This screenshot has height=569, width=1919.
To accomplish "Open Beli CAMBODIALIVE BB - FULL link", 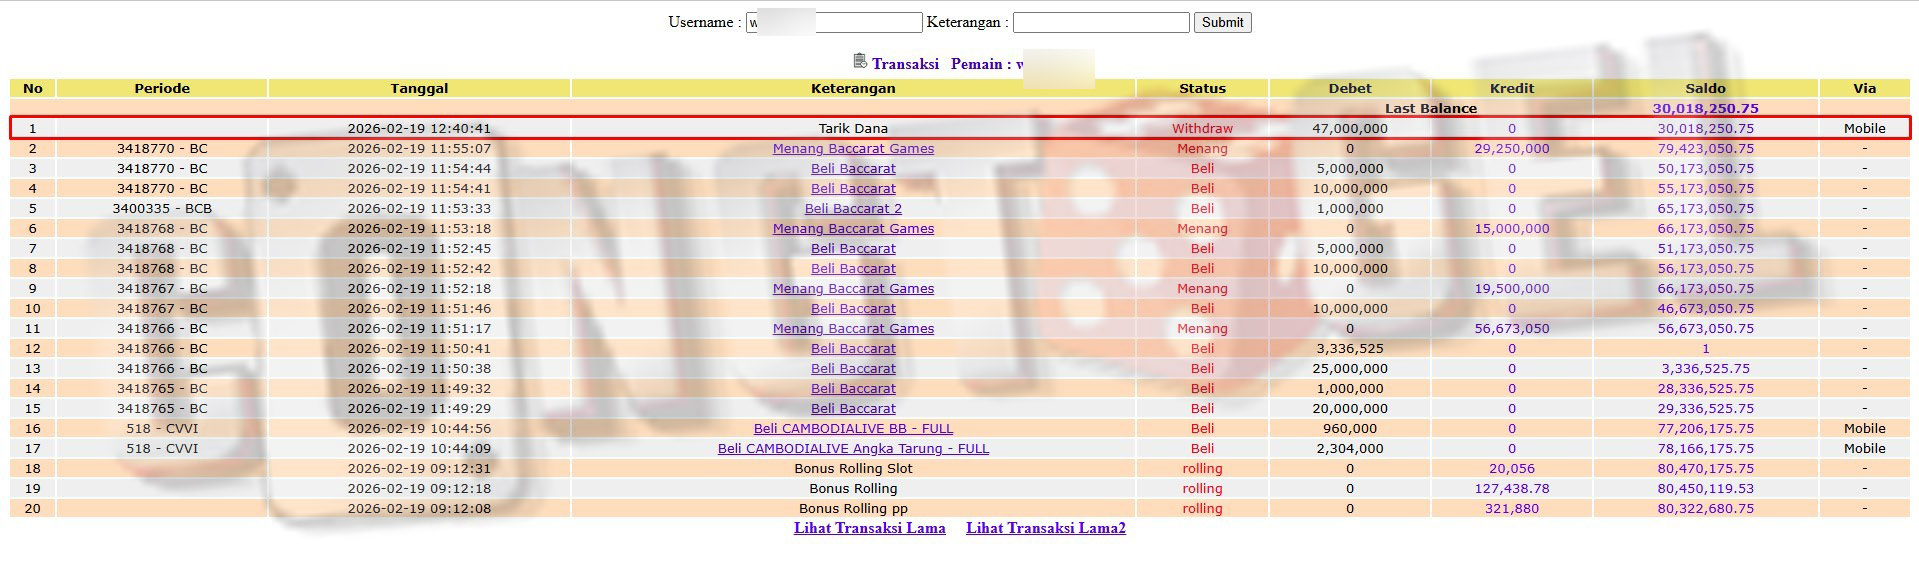I will (x=853, y=428).
